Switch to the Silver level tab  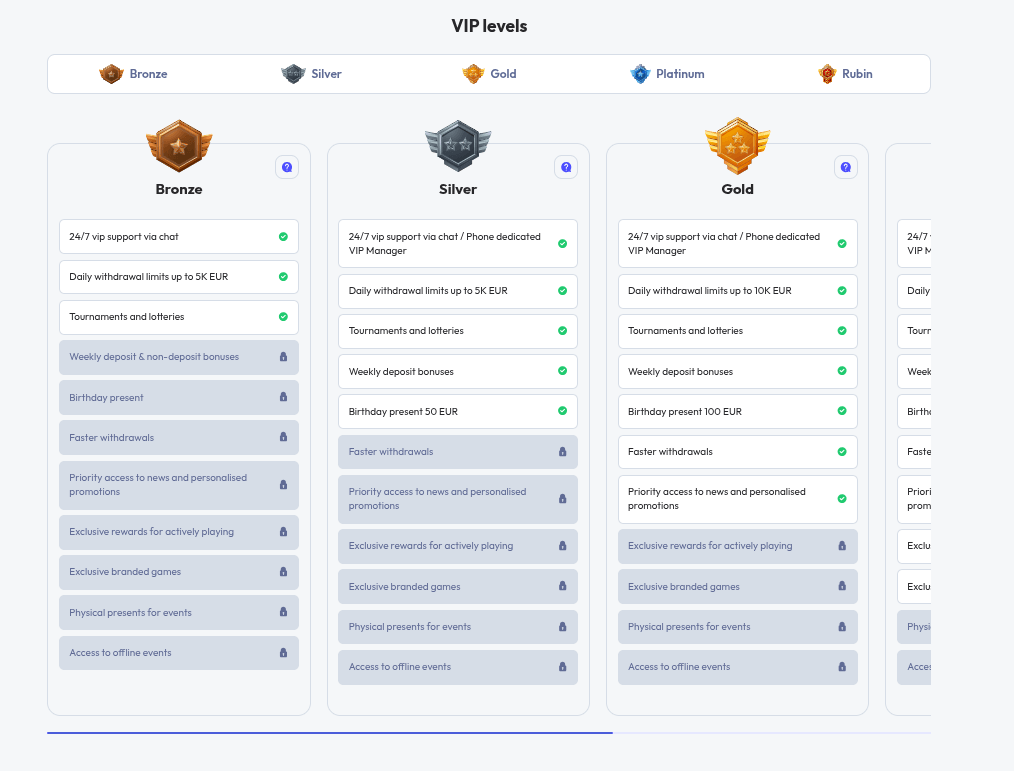click(312, 74)
